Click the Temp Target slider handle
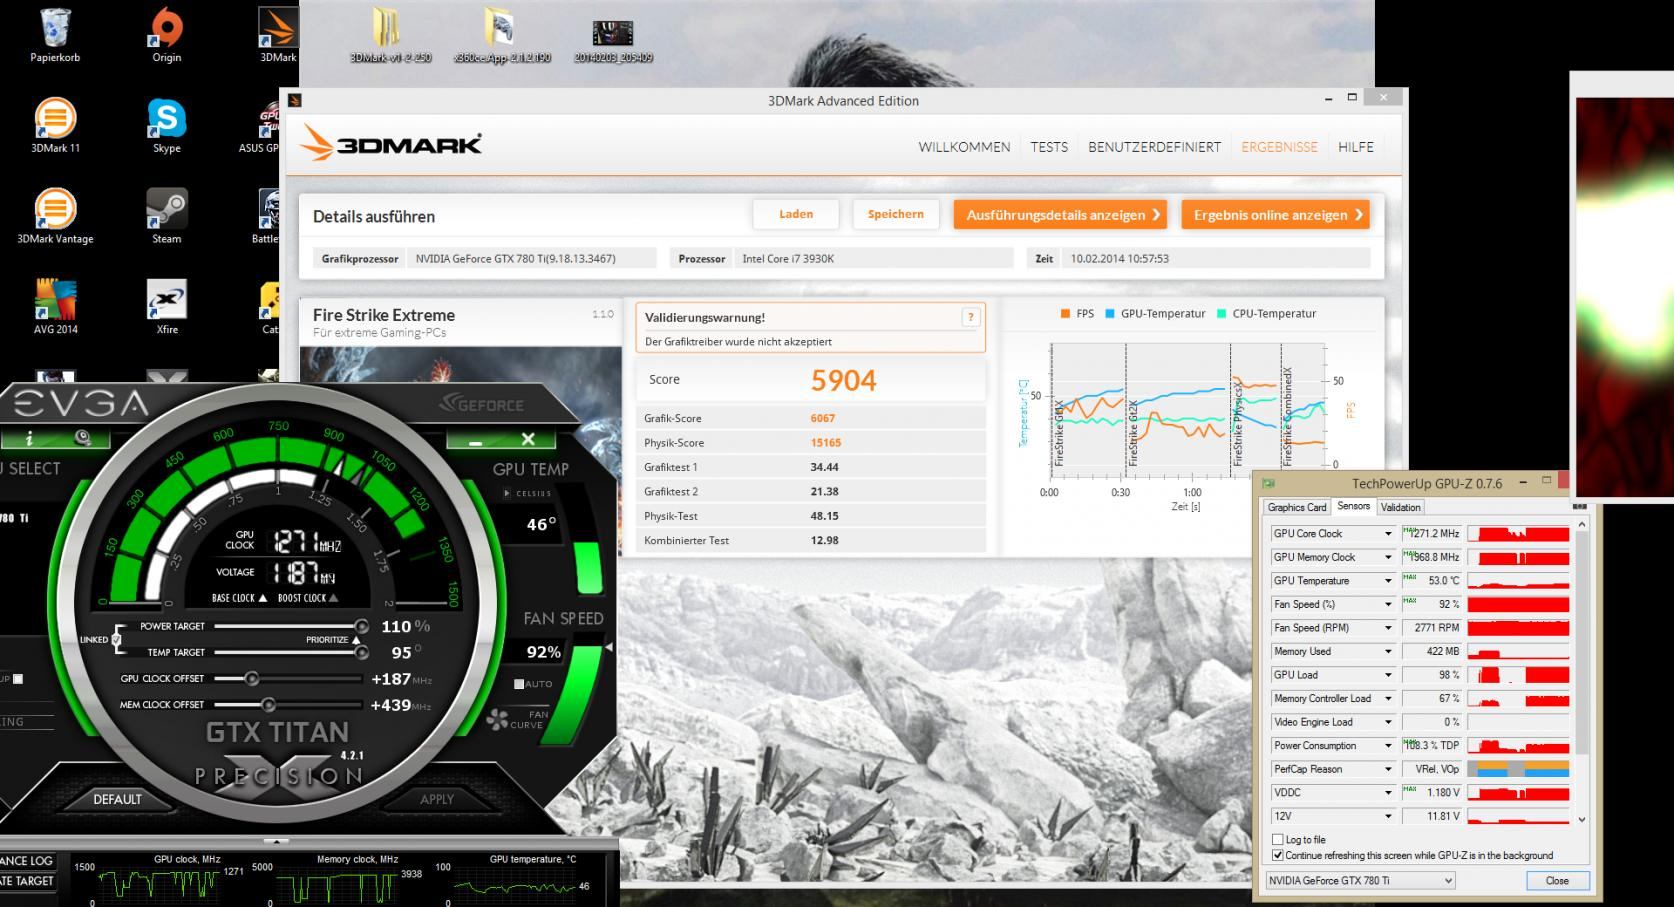This screenshot has width=1674, height=907. [360, 653]
